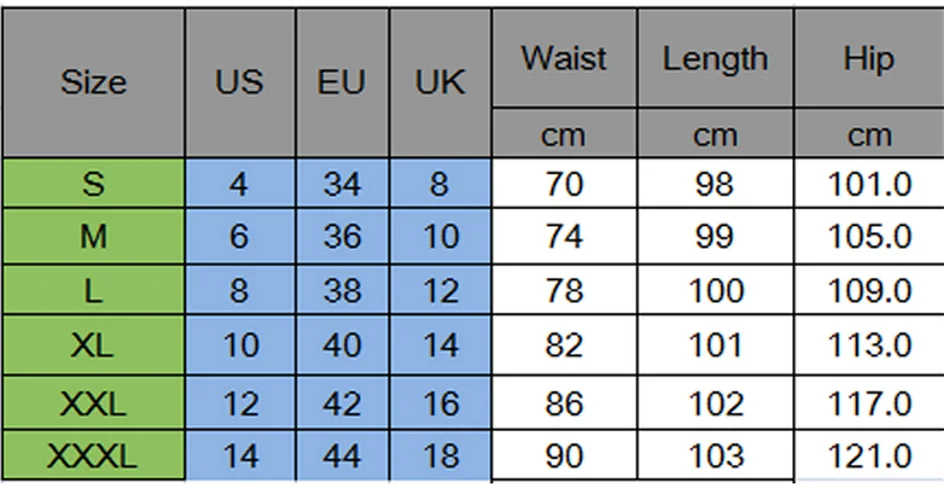Click the cm unit under Waist
The width and height of the screenshot is (944, 487).
pyautogui.click(x=564, y=135)
